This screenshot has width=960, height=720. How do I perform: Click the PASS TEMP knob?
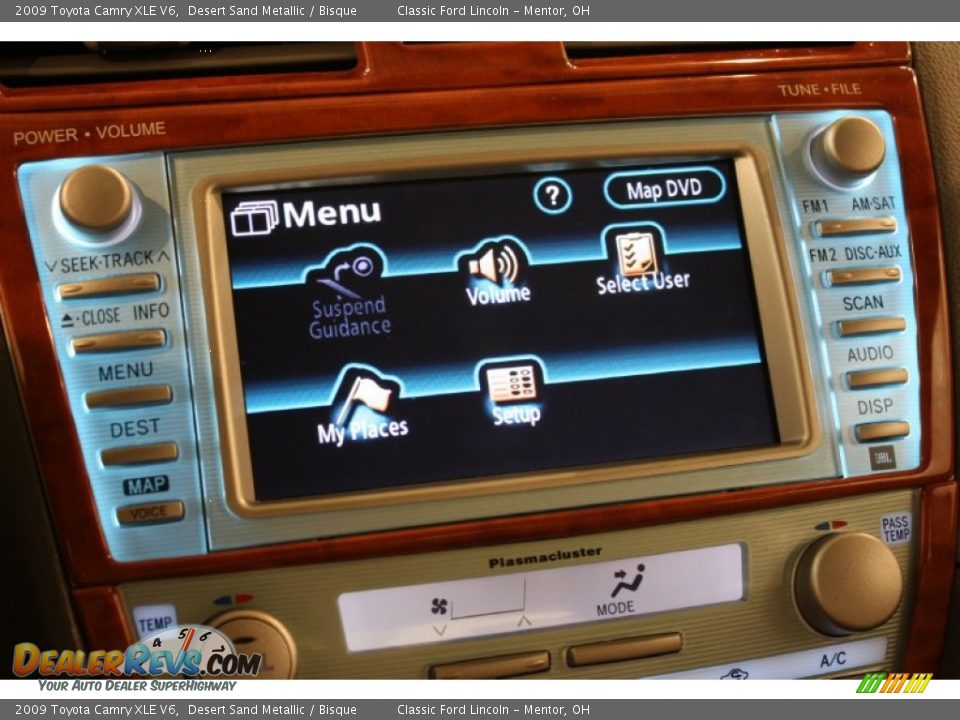[848, 583]
